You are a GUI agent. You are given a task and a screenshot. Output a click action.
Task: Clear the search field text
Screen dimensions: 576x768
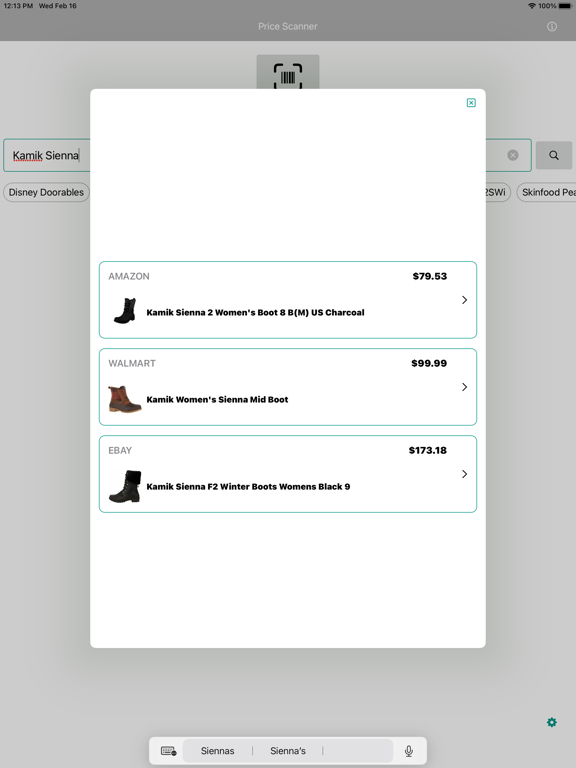(x=513, y=155)
